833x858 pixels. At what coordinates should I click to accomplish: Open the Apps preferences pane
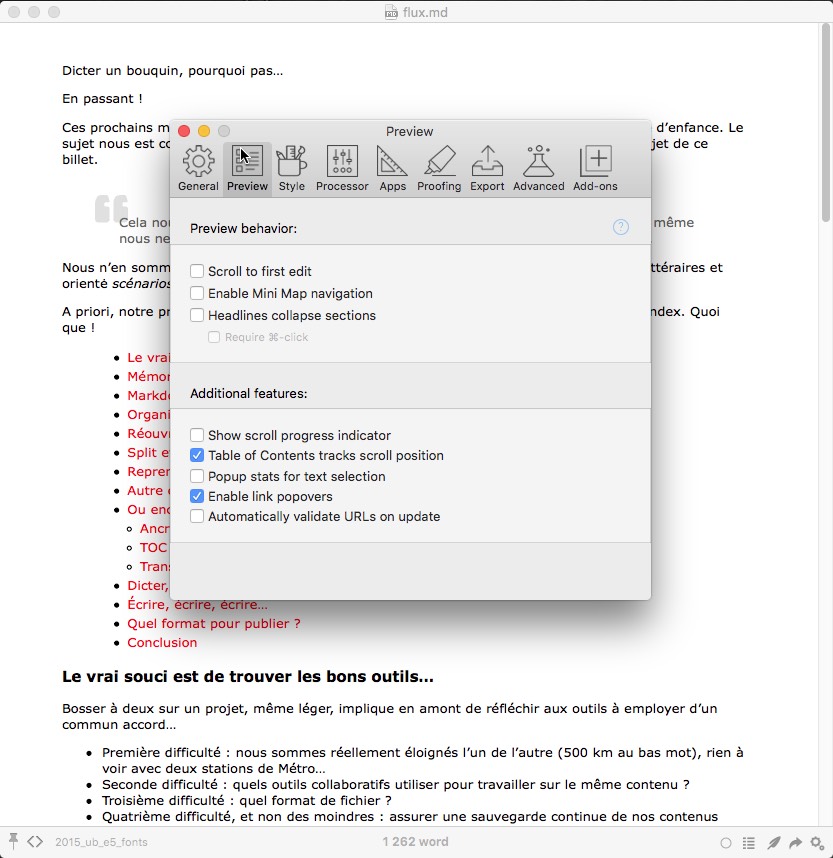pyautogui.click(x=392, y=169)
